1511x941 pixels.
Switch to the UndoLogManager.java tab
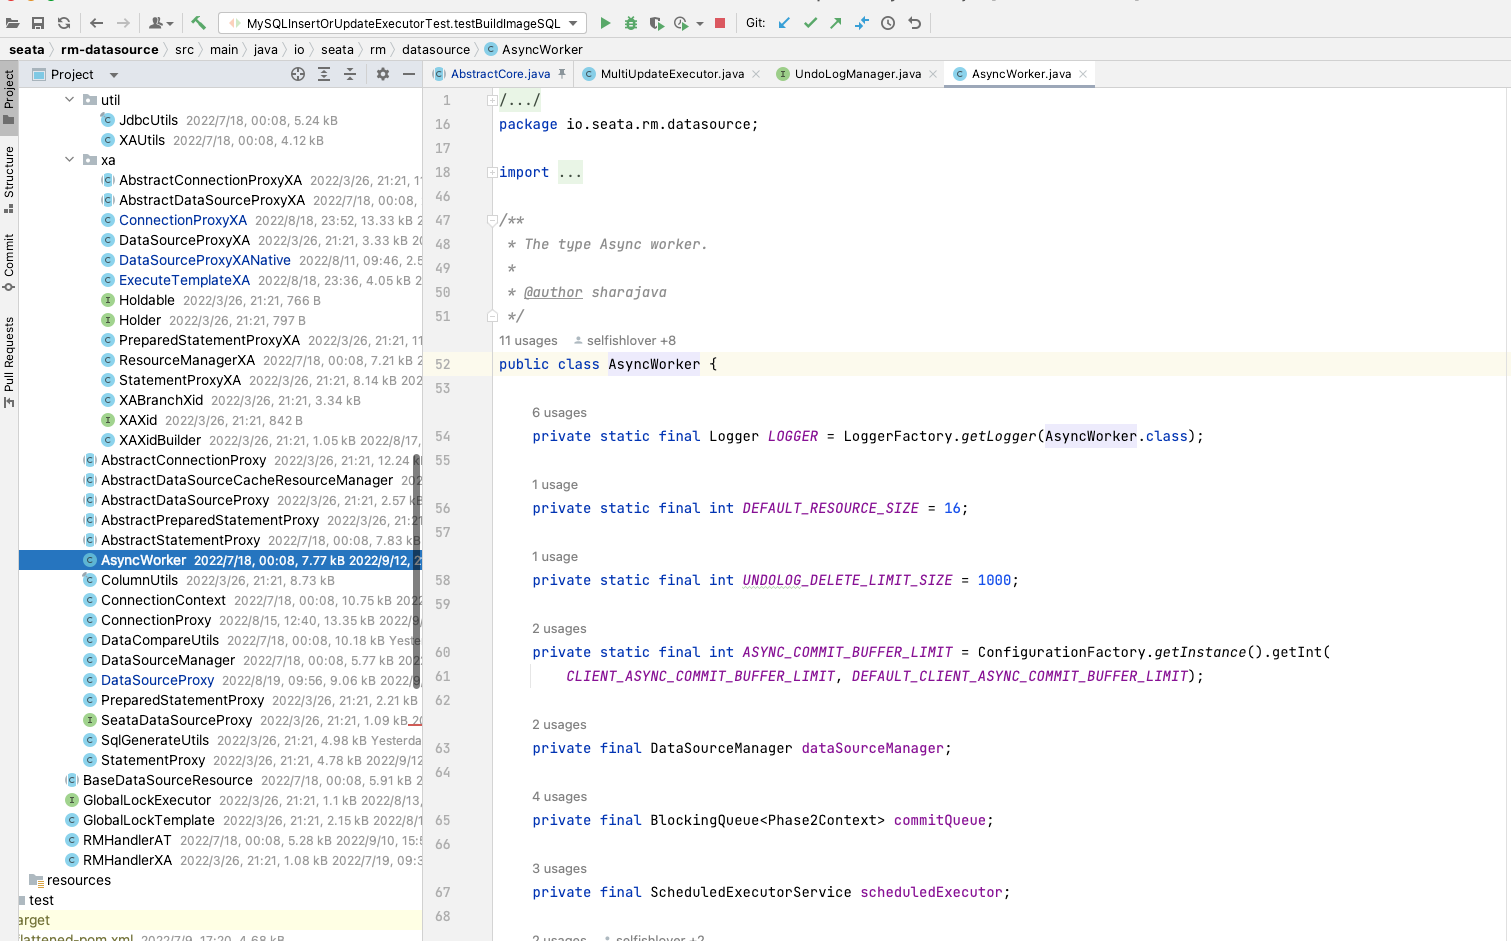857,74
